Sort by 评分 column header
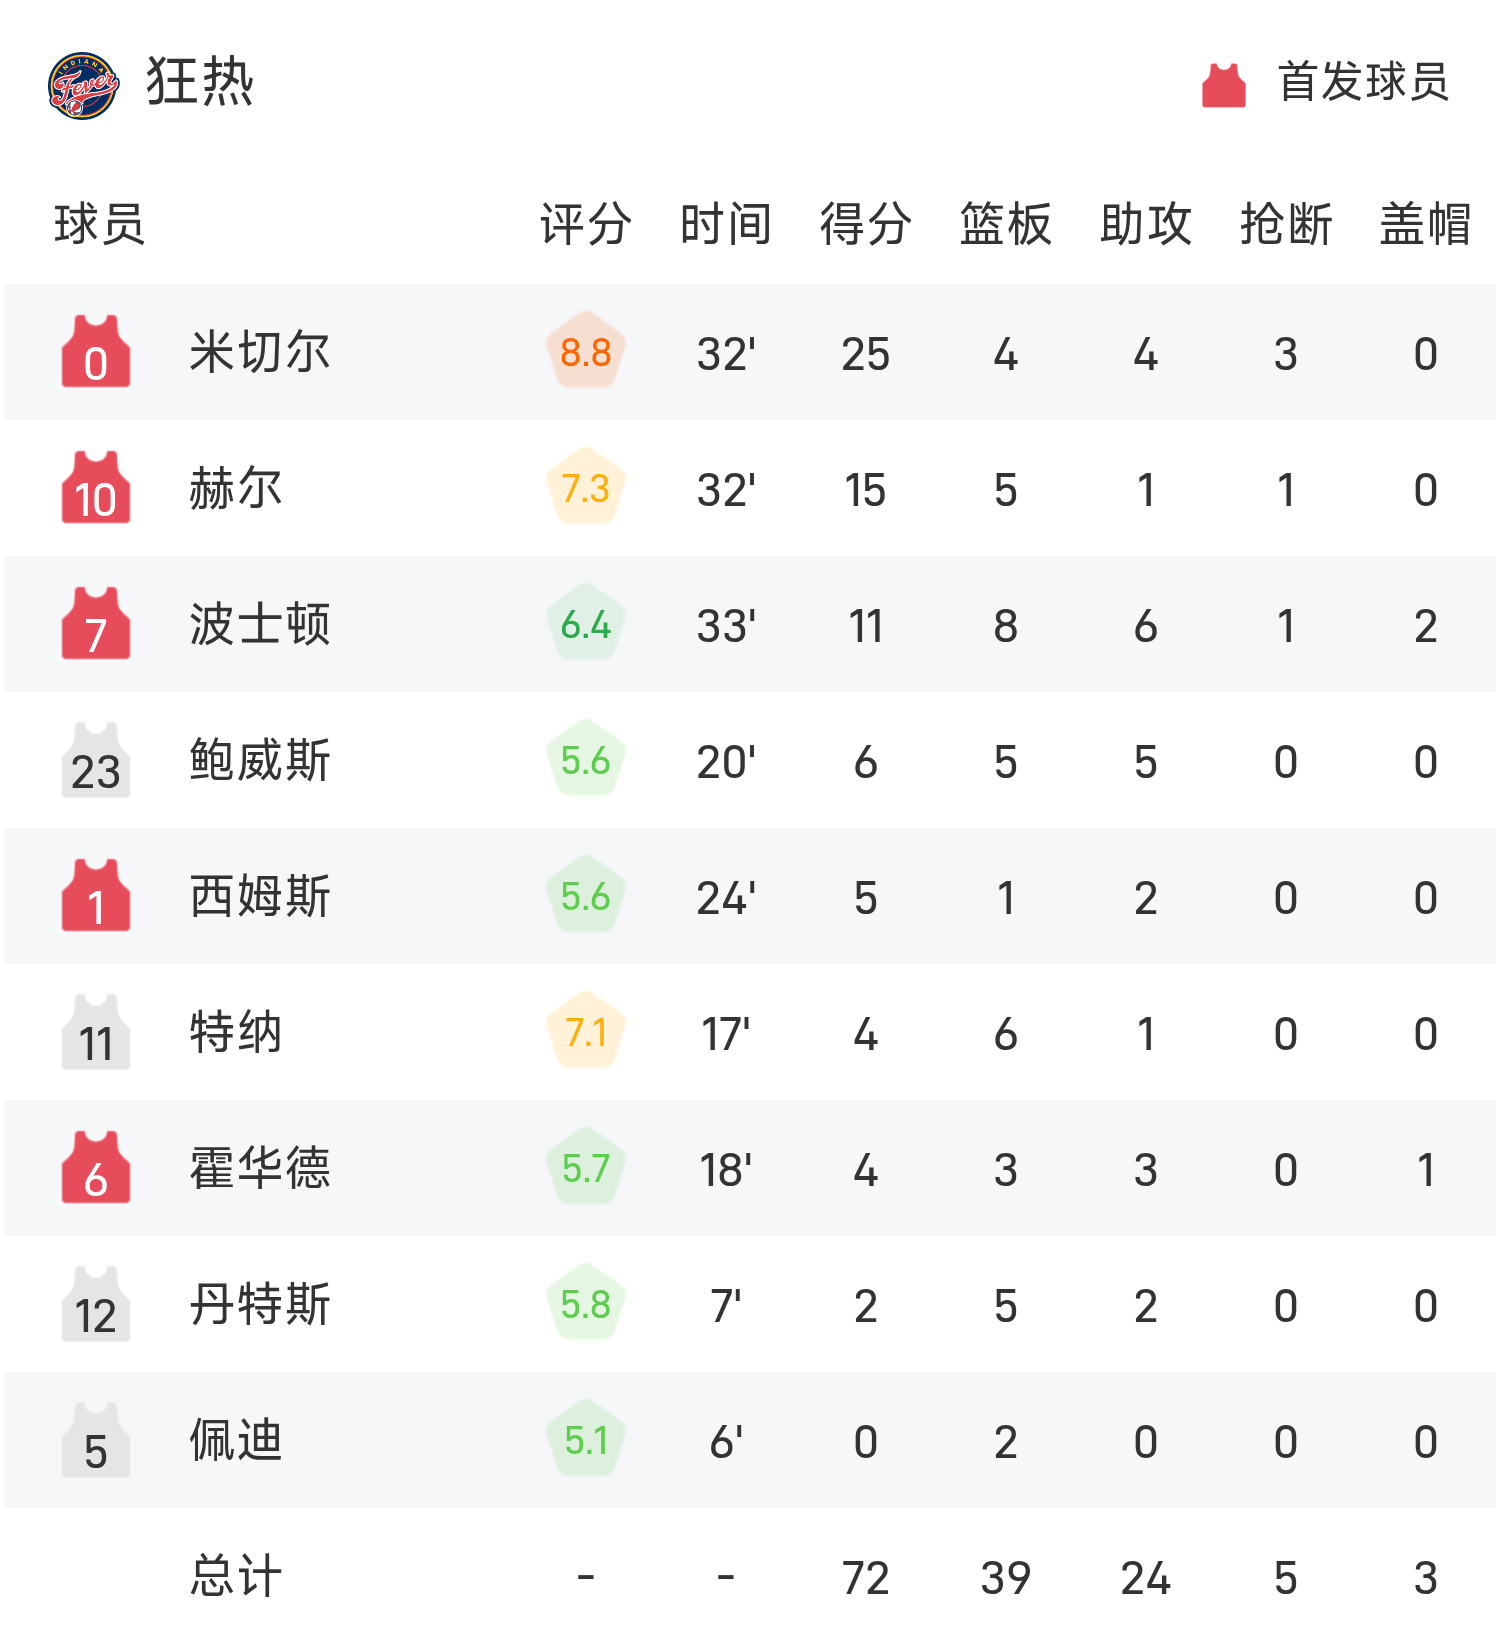The height and width of the screenshot is (1648, 1500). pyautogui.click(x=585, y=224)
